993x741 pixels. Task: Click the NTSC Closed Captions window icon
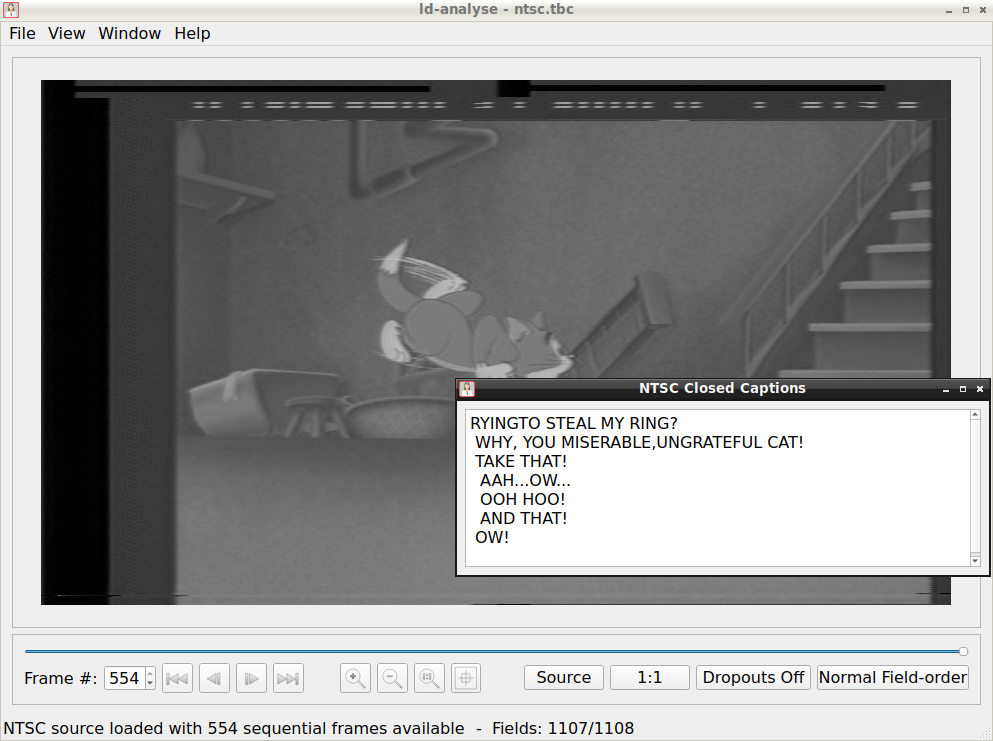[x=467, y=389]
